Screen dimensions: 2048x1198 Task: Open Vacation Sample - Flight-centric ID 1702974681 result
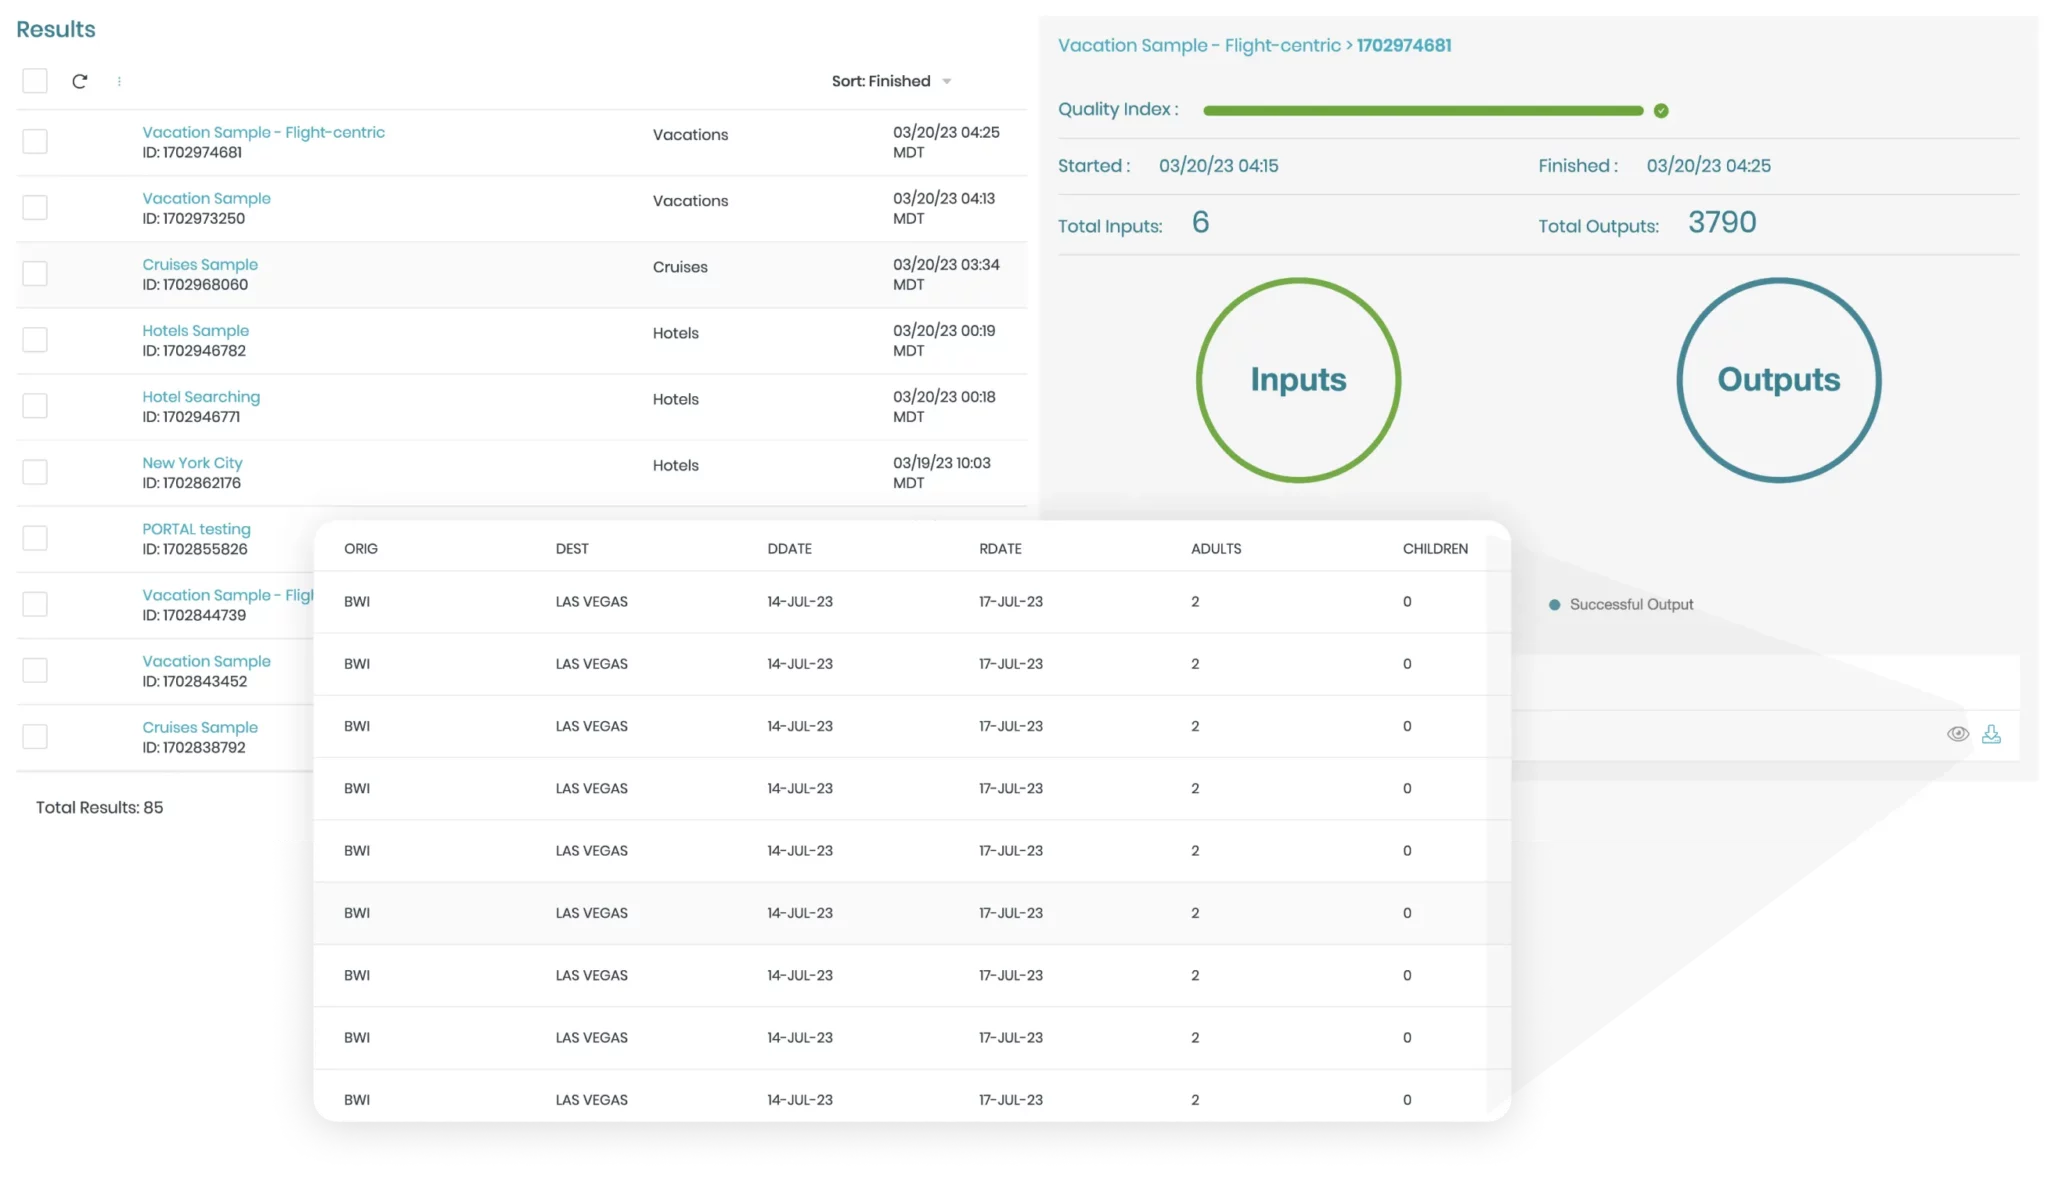point(263,132)
